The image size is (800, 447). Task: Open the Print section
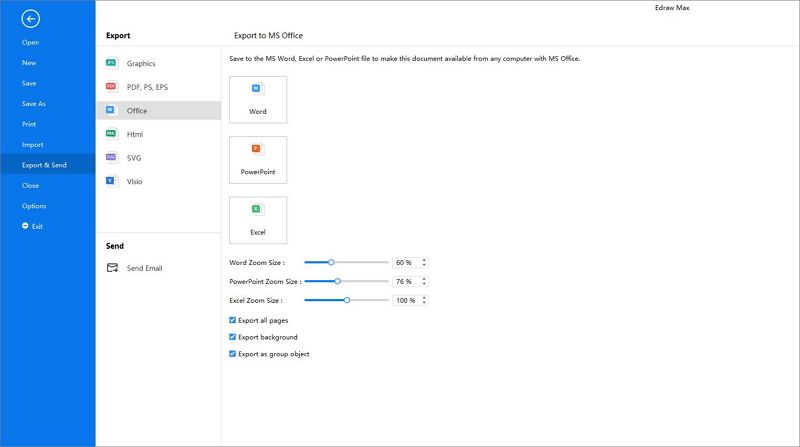tap(29, 124)
